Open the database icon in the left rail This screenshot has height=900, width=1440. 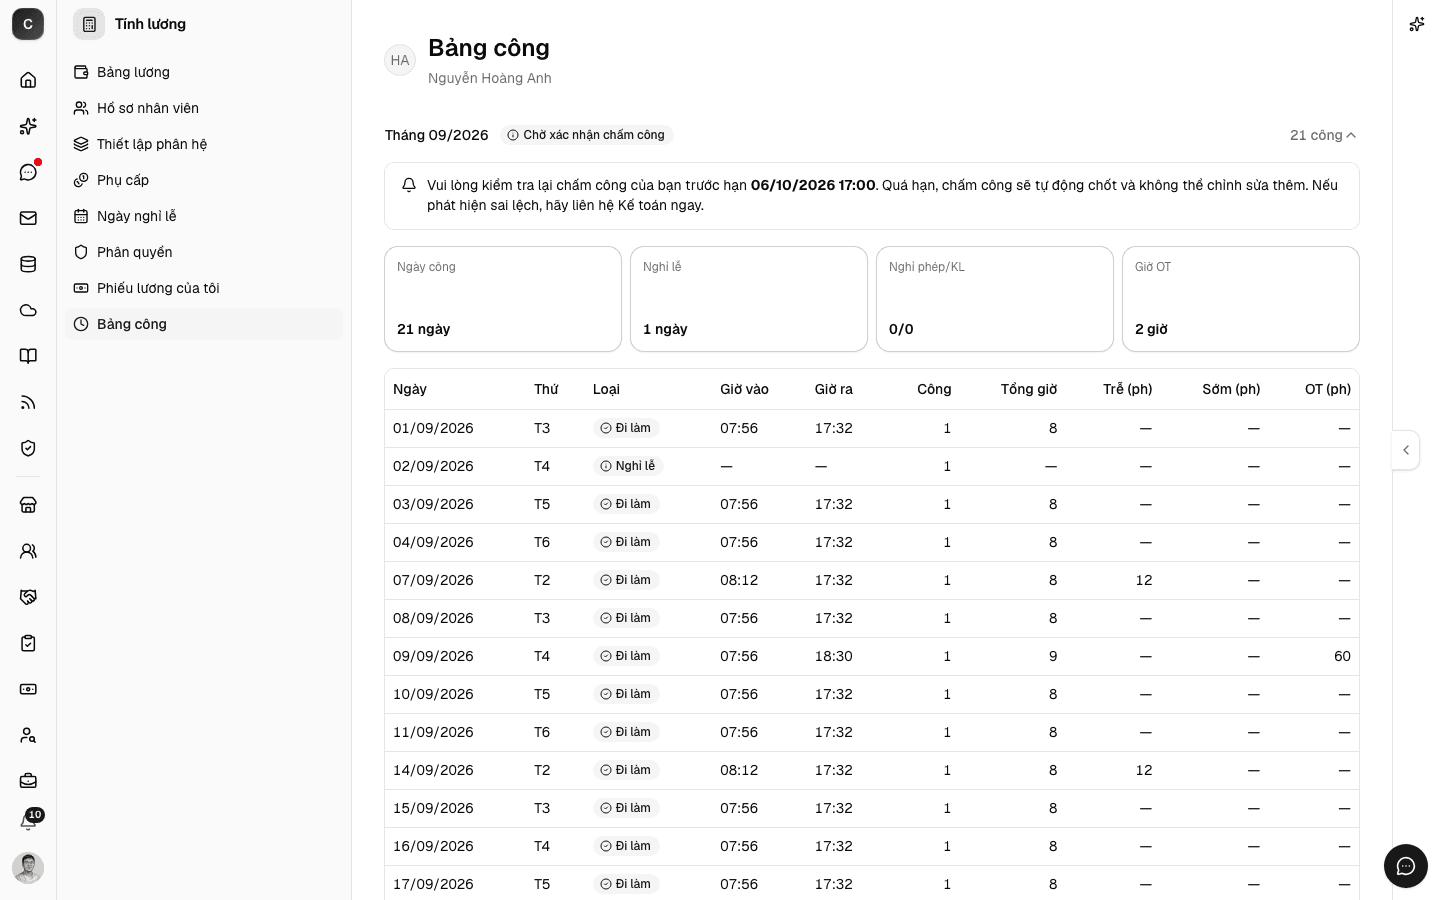[x=28, y=264]
